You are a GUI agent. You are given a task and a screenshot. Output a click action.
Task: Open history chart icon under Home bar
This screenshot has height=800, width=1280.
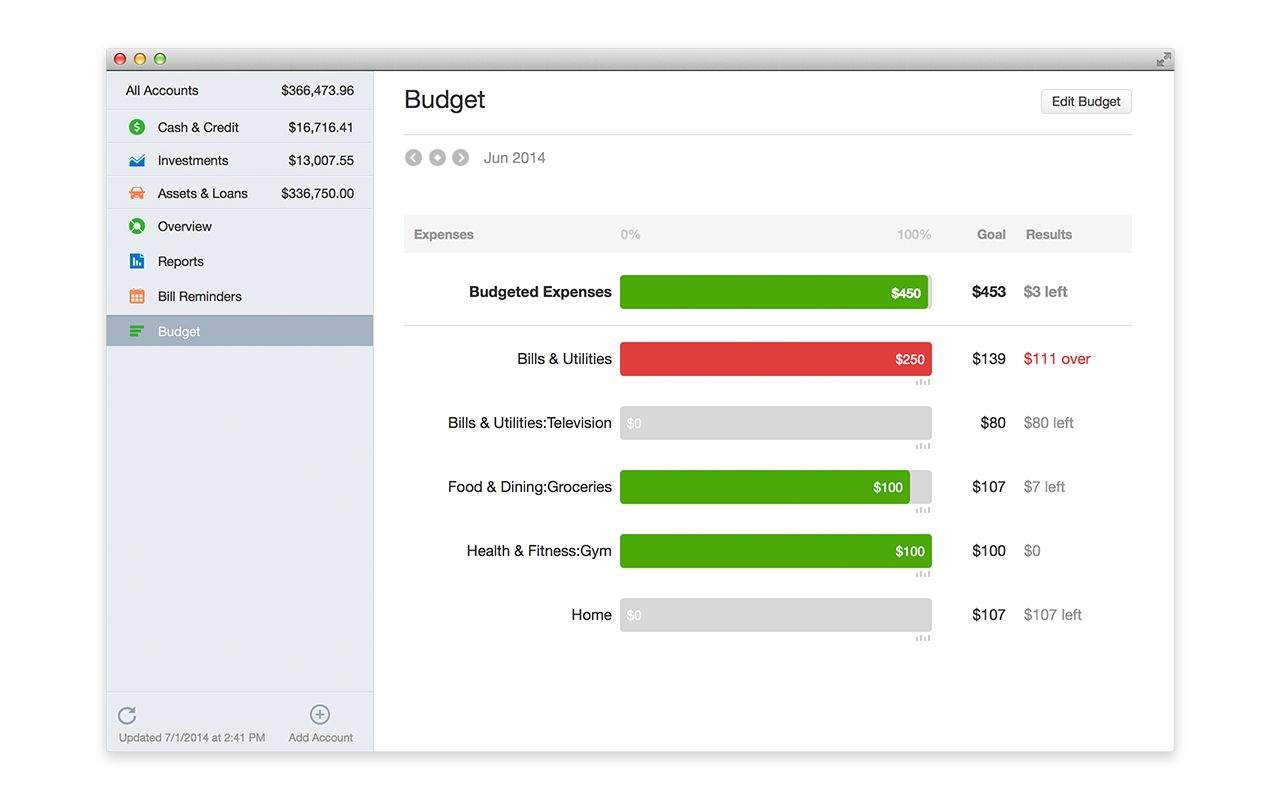click(x=923, y=638)
